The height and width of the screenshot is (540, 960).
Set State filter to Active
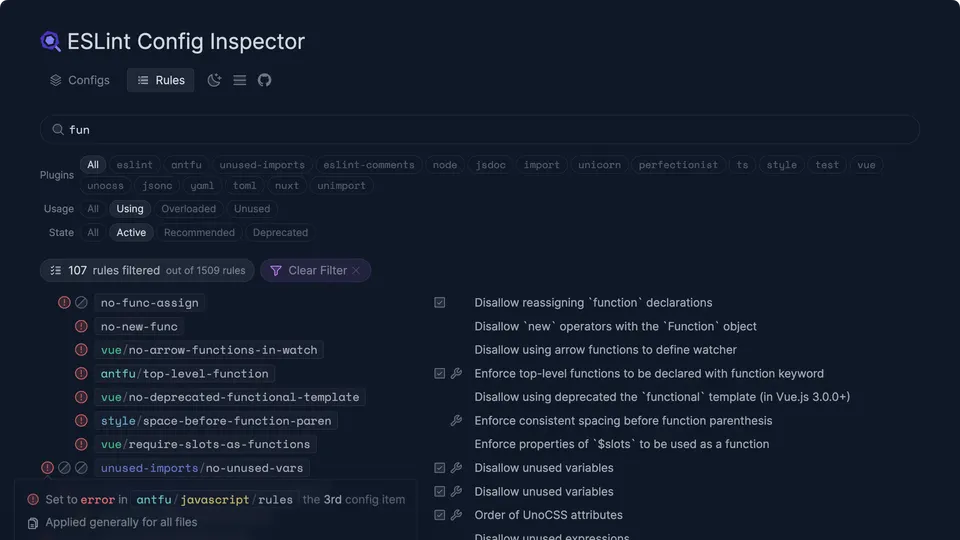[x=131, y=233]
